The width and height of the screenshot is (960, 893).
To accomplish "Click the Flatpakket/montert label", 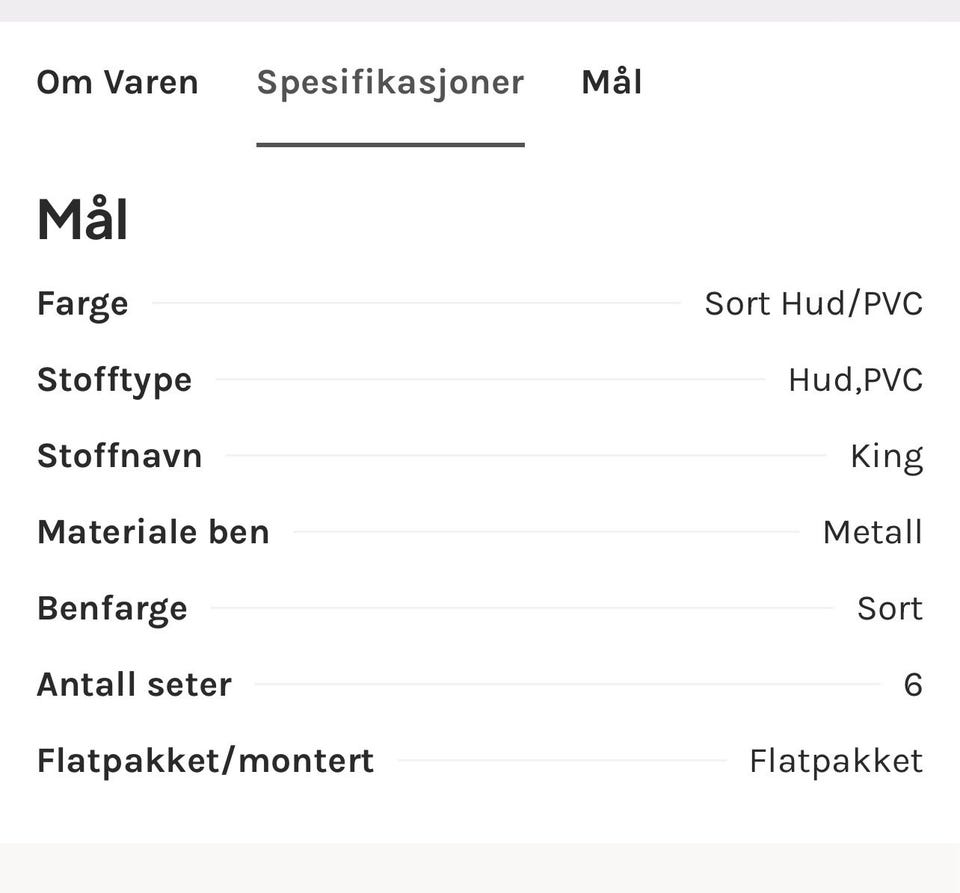I will click(205, 761).
